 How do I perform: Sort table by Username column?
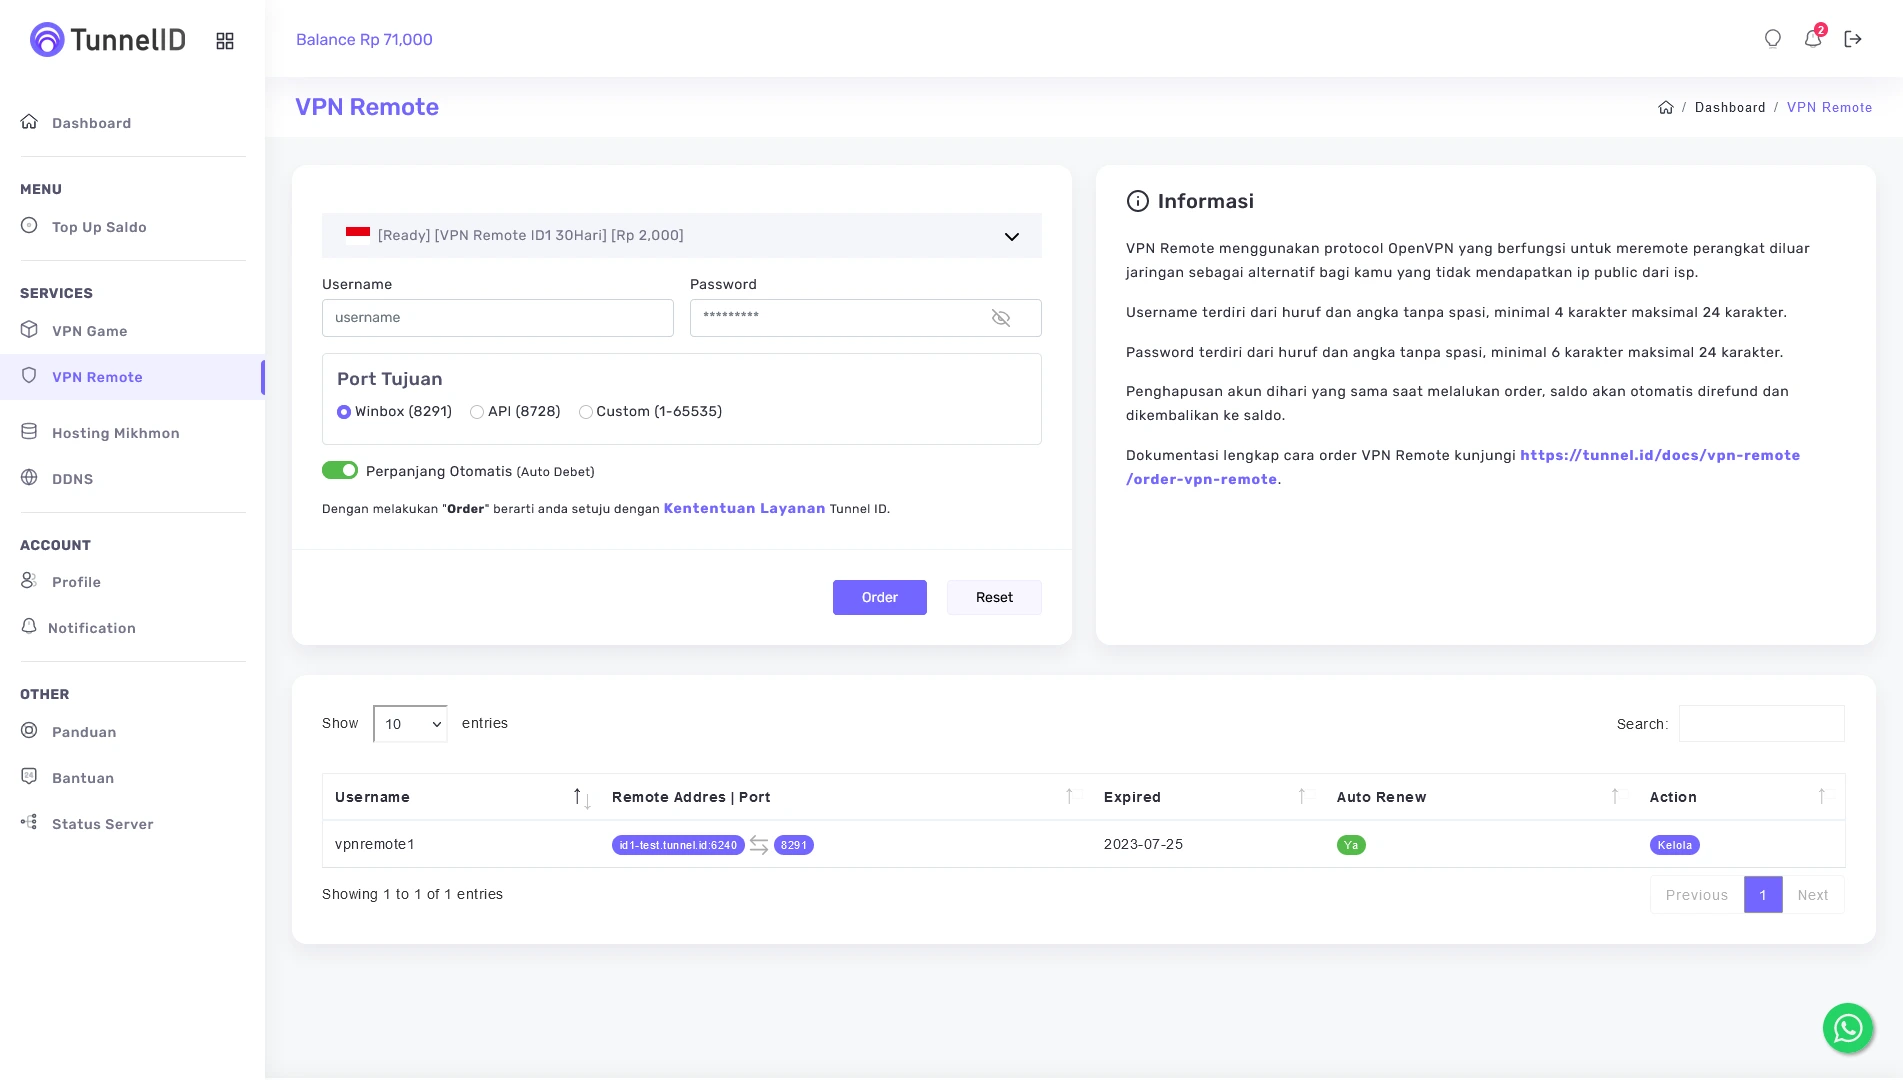point(461,797)
